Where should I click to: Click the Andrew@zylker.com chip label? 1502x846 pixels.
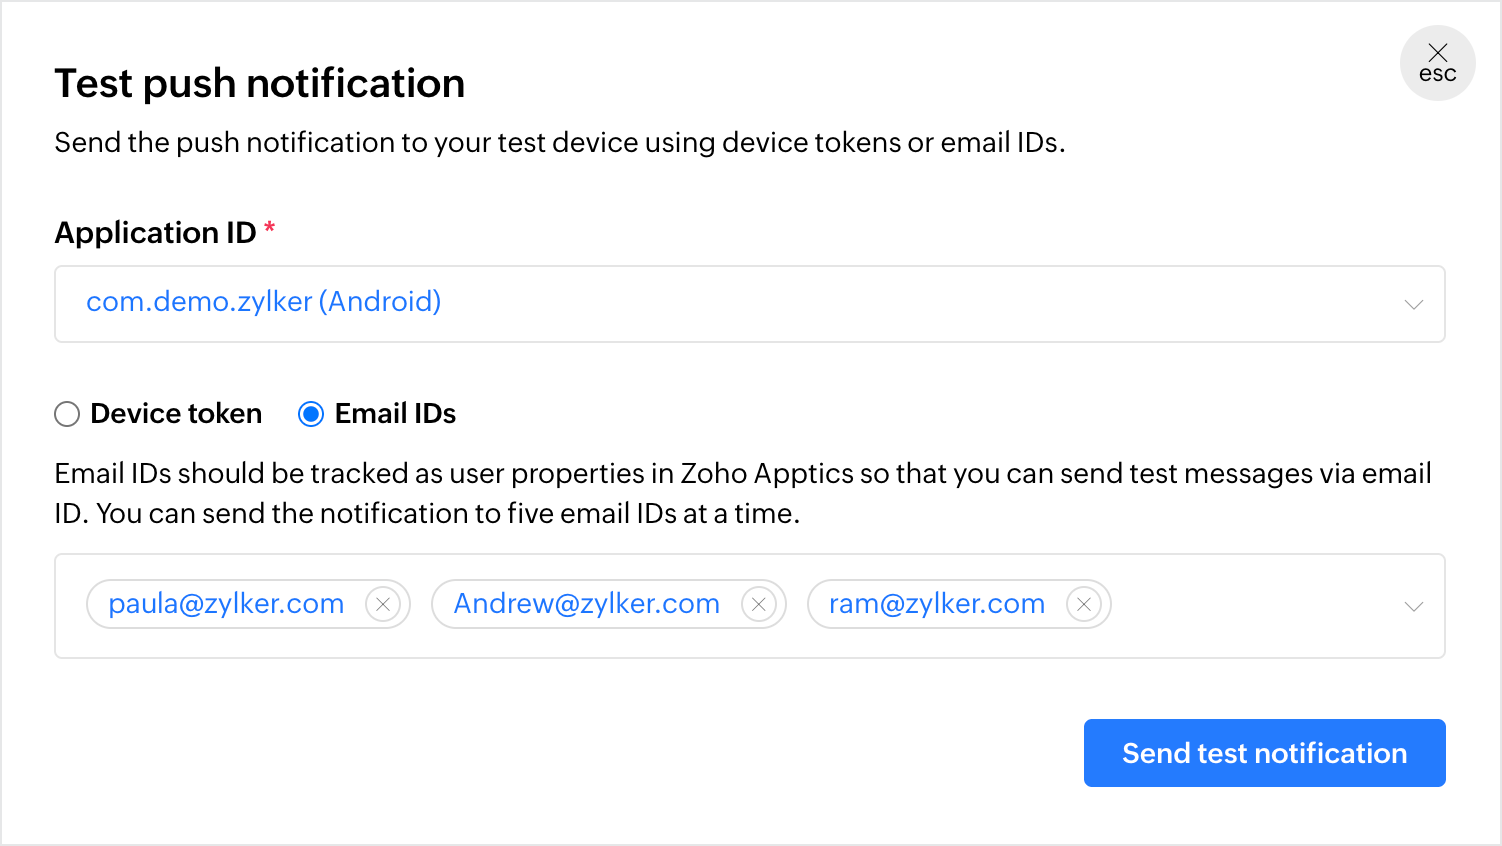[586, 604]
